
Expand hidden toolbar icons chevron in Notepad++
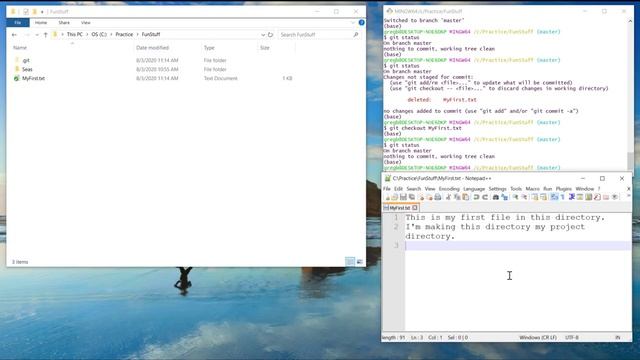click(x=629, y=196)
